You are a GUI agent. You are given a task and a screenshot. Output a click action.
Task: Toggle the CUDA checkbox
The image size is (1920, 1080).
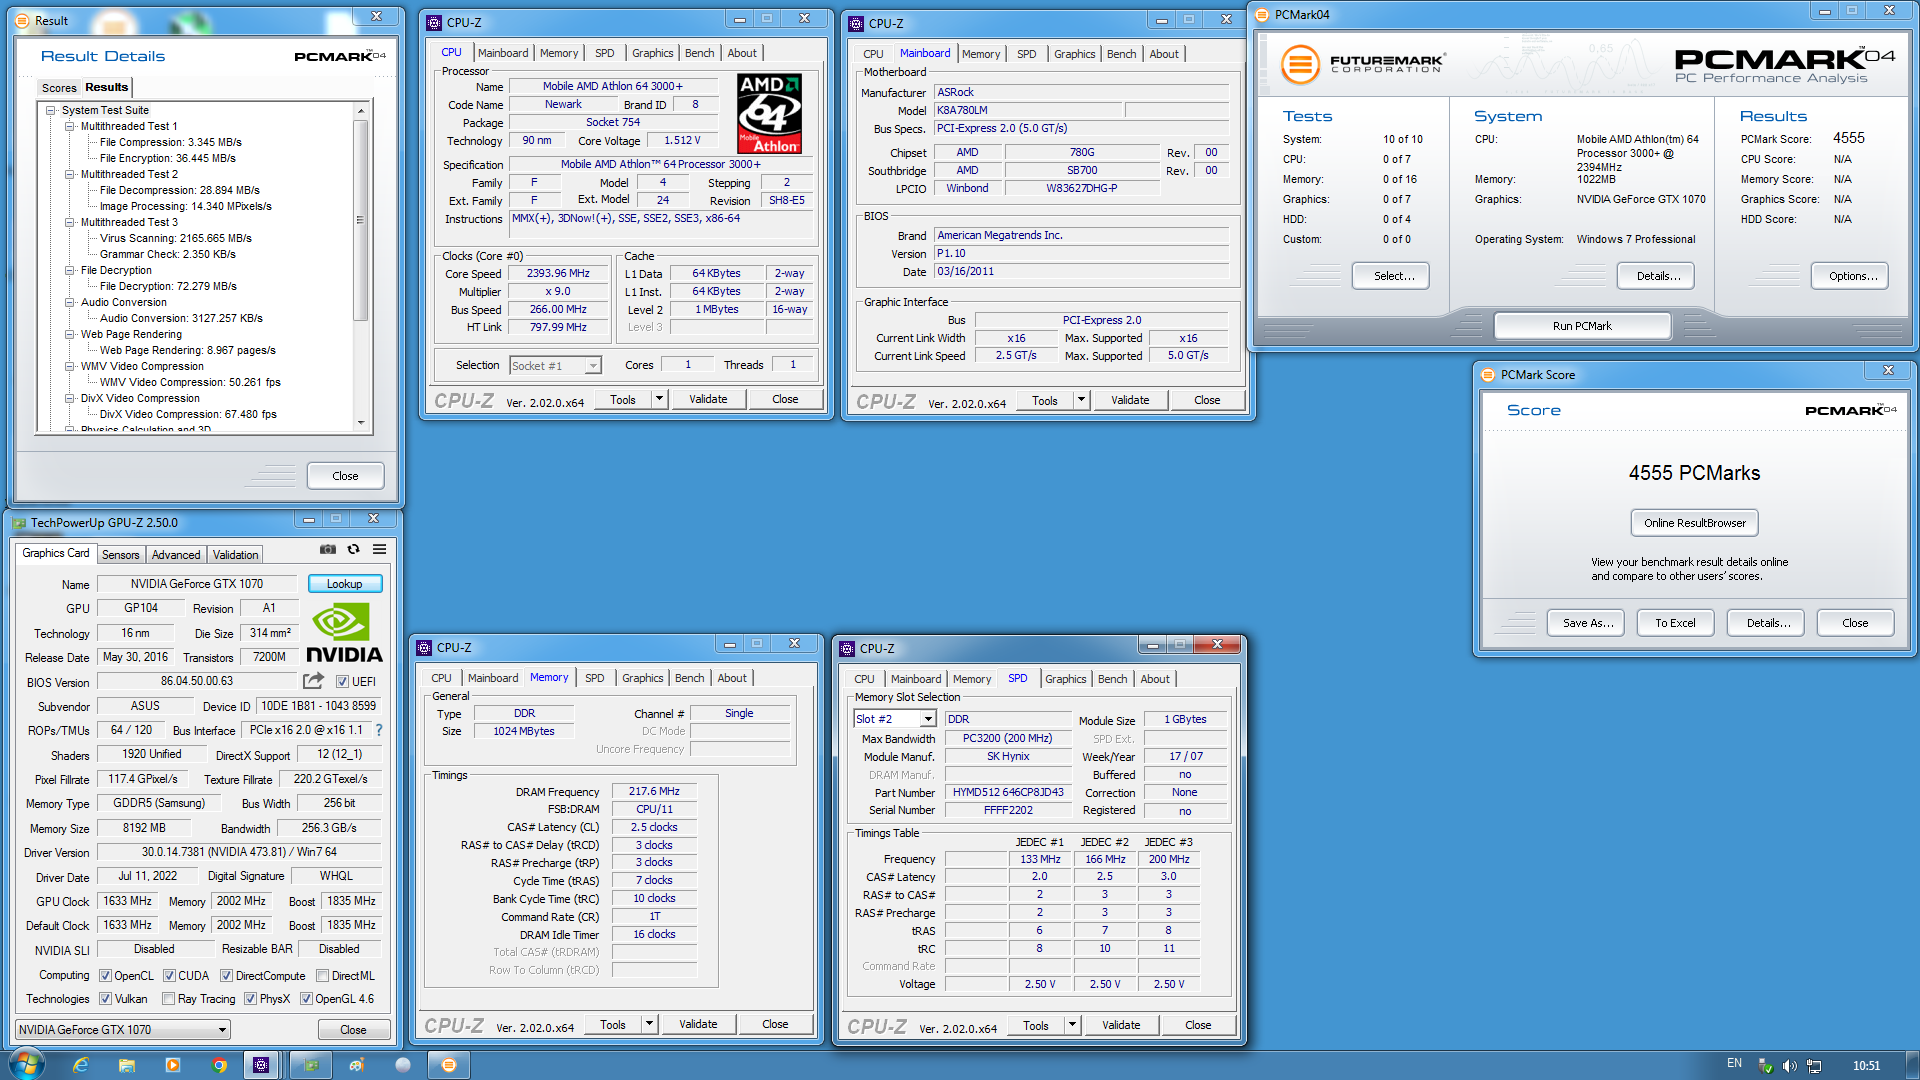tap(169, 976)
